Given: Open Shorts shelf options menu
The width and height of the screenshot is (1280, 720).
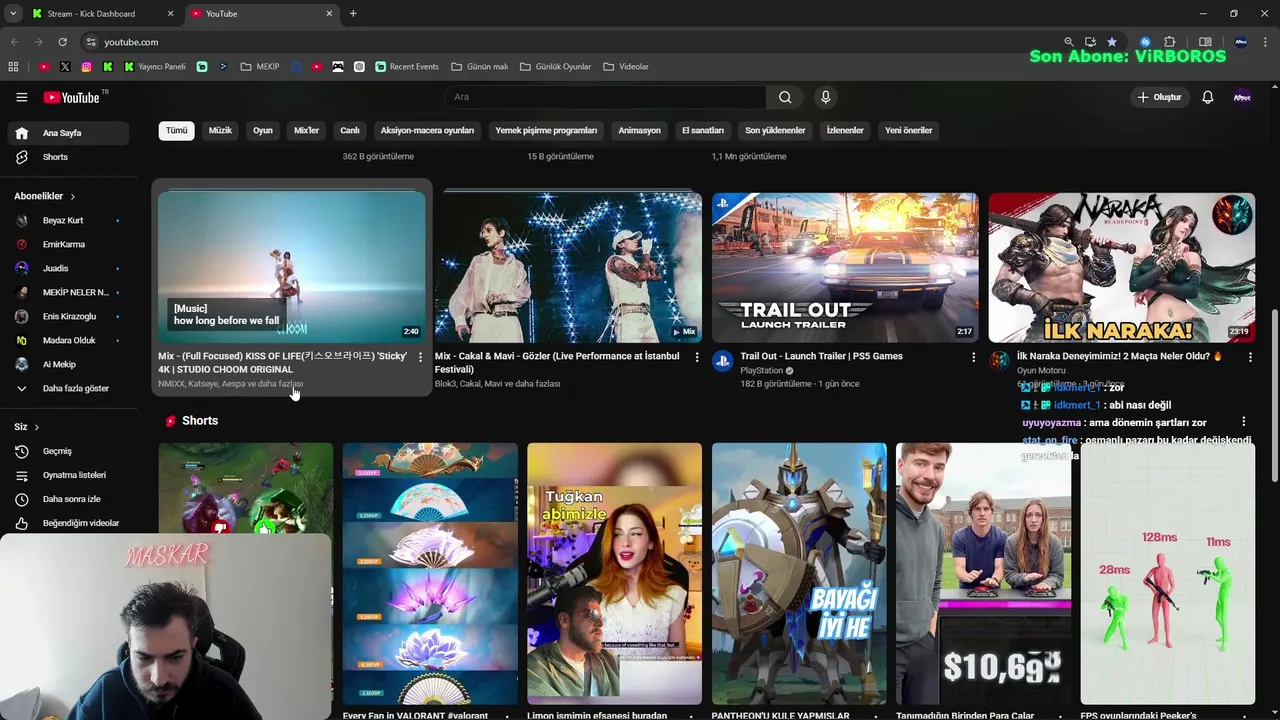Looking at the screenshot, I should (1244, 422).
